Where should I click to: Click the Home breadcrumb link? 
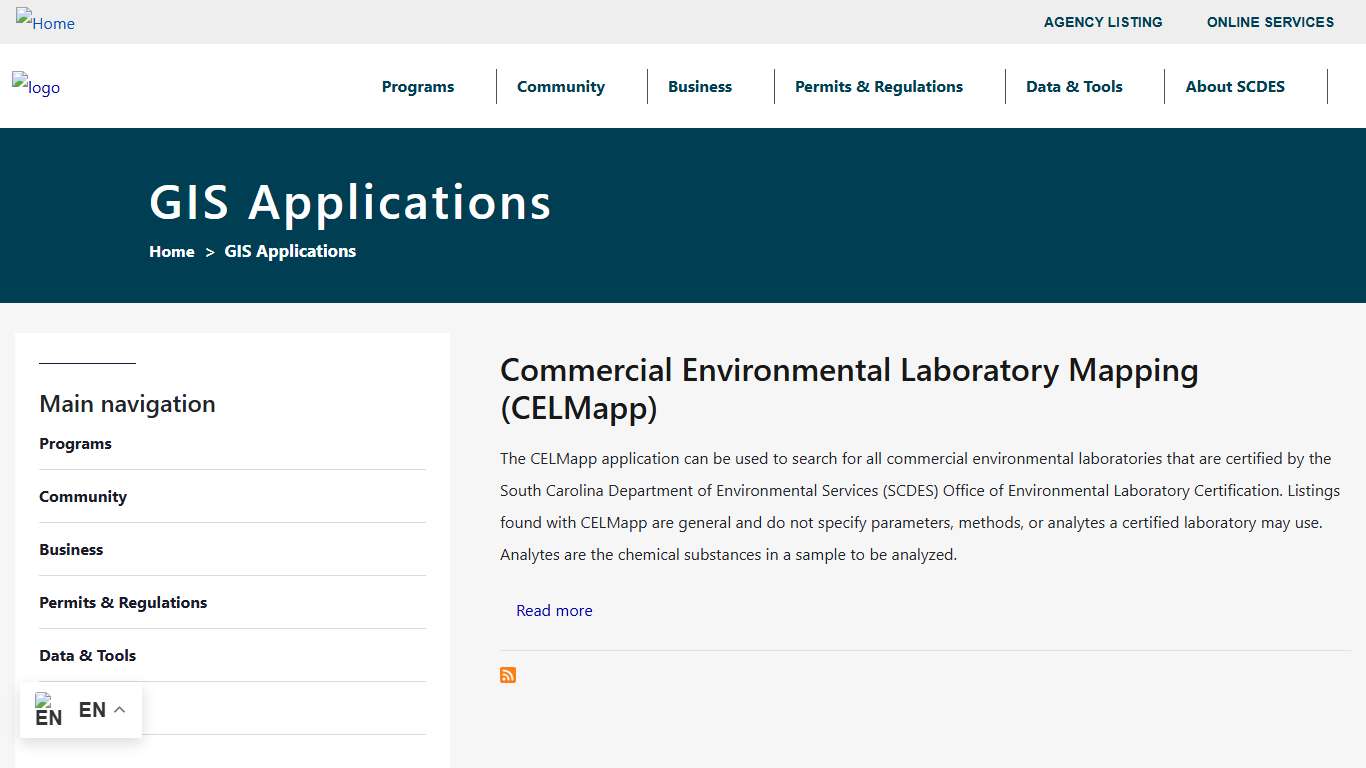(x=171, y=251)
